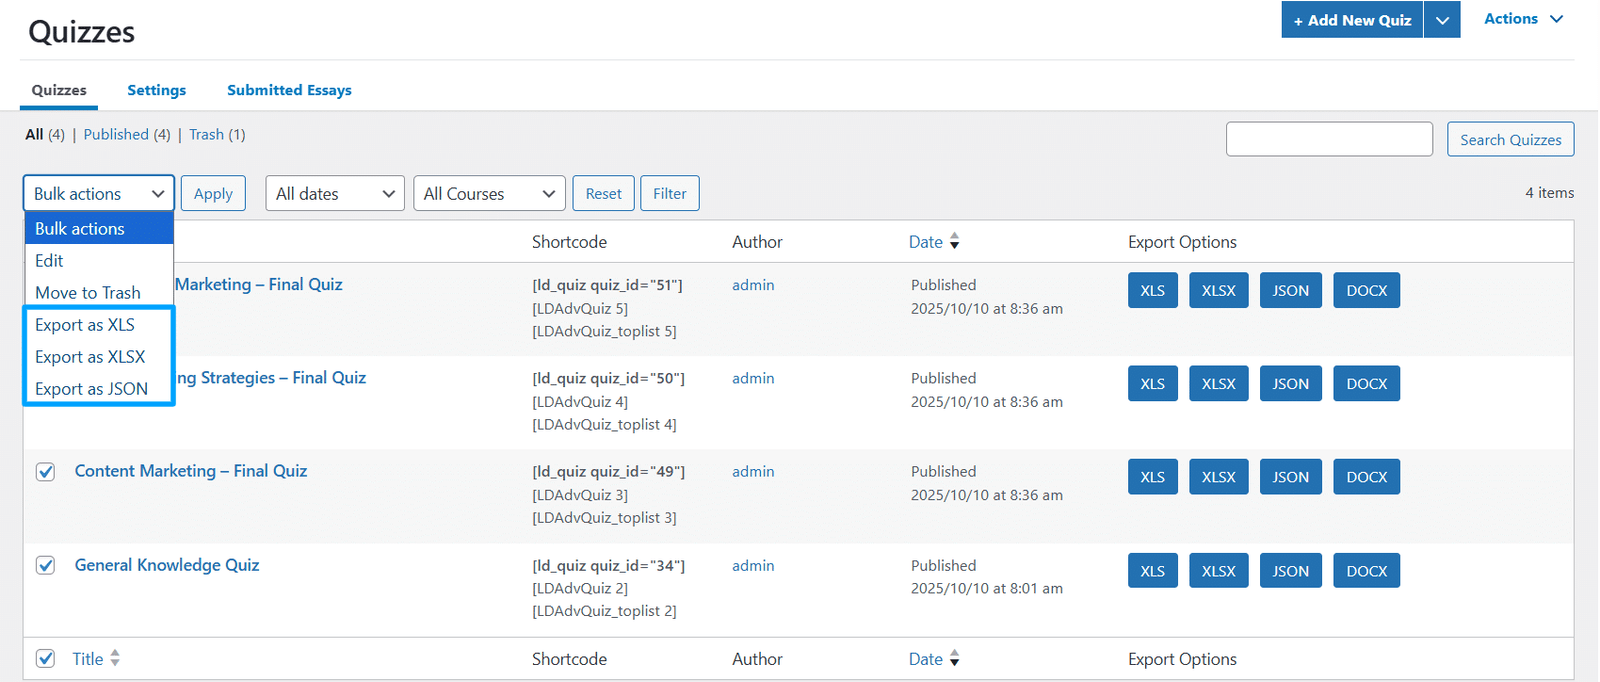Select Export as JSON bulk option
The width and height of the screenshot is (1600, 682).
99,388
